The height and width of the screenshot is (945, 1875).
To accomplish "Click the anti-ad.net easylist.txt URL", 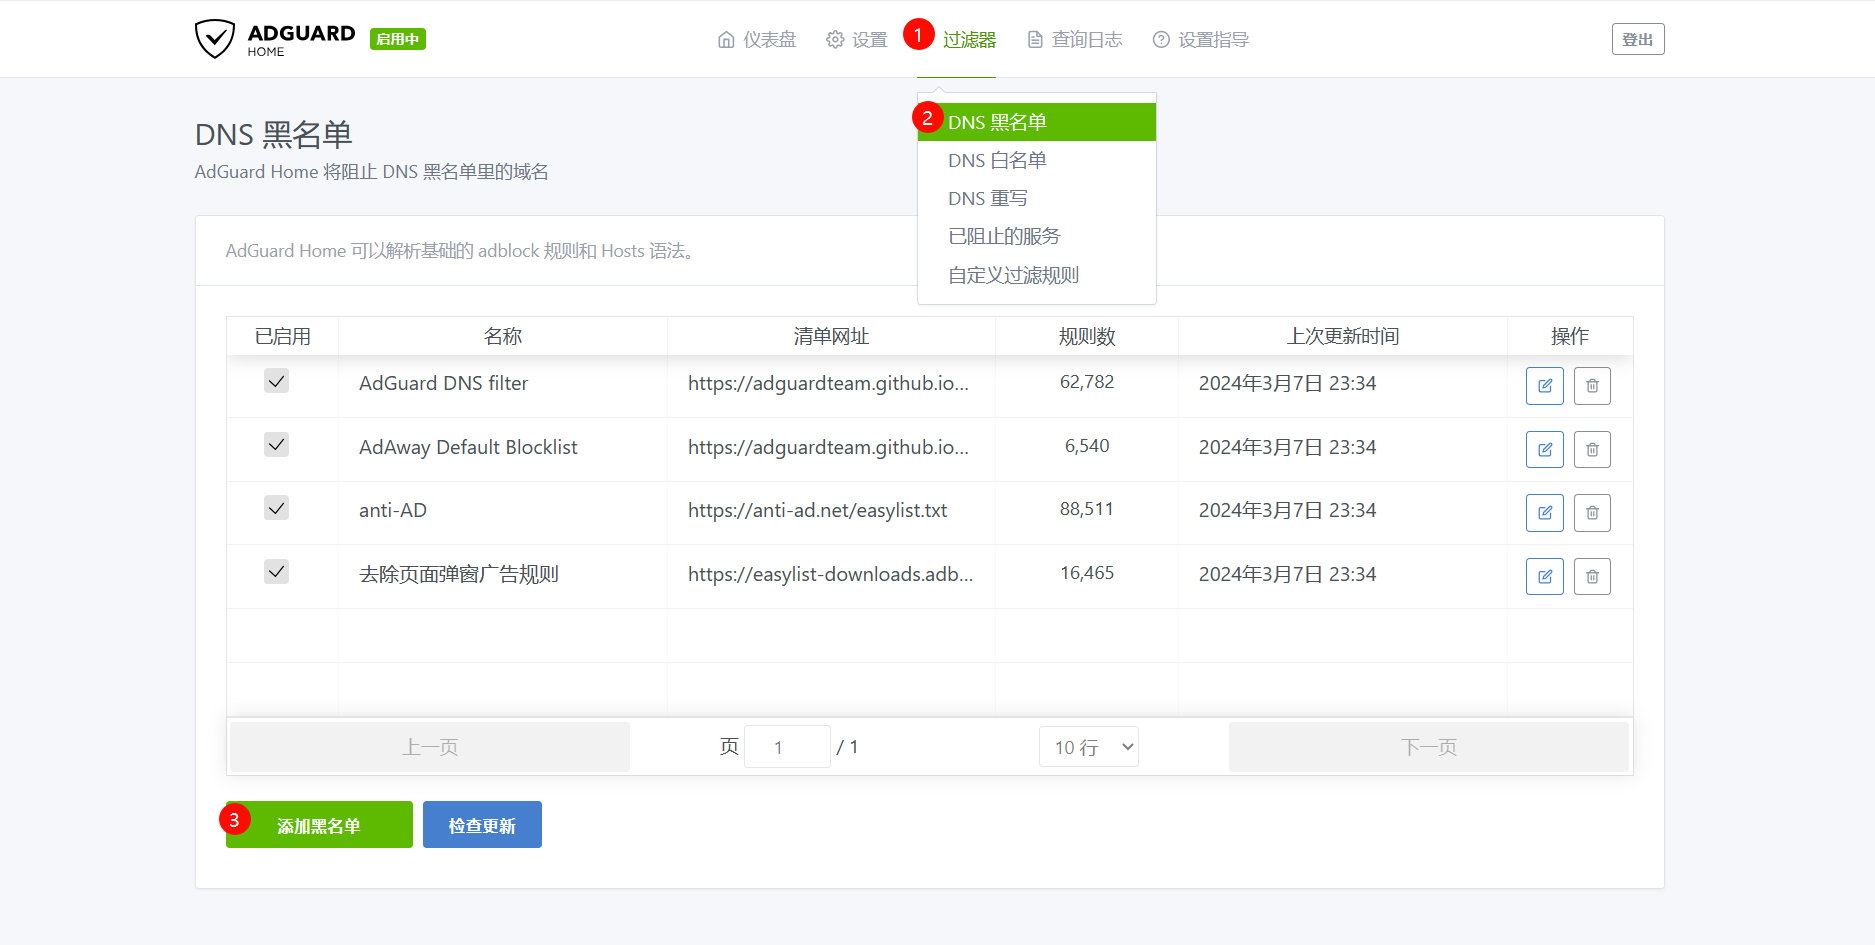I will [x=818, y=510].
